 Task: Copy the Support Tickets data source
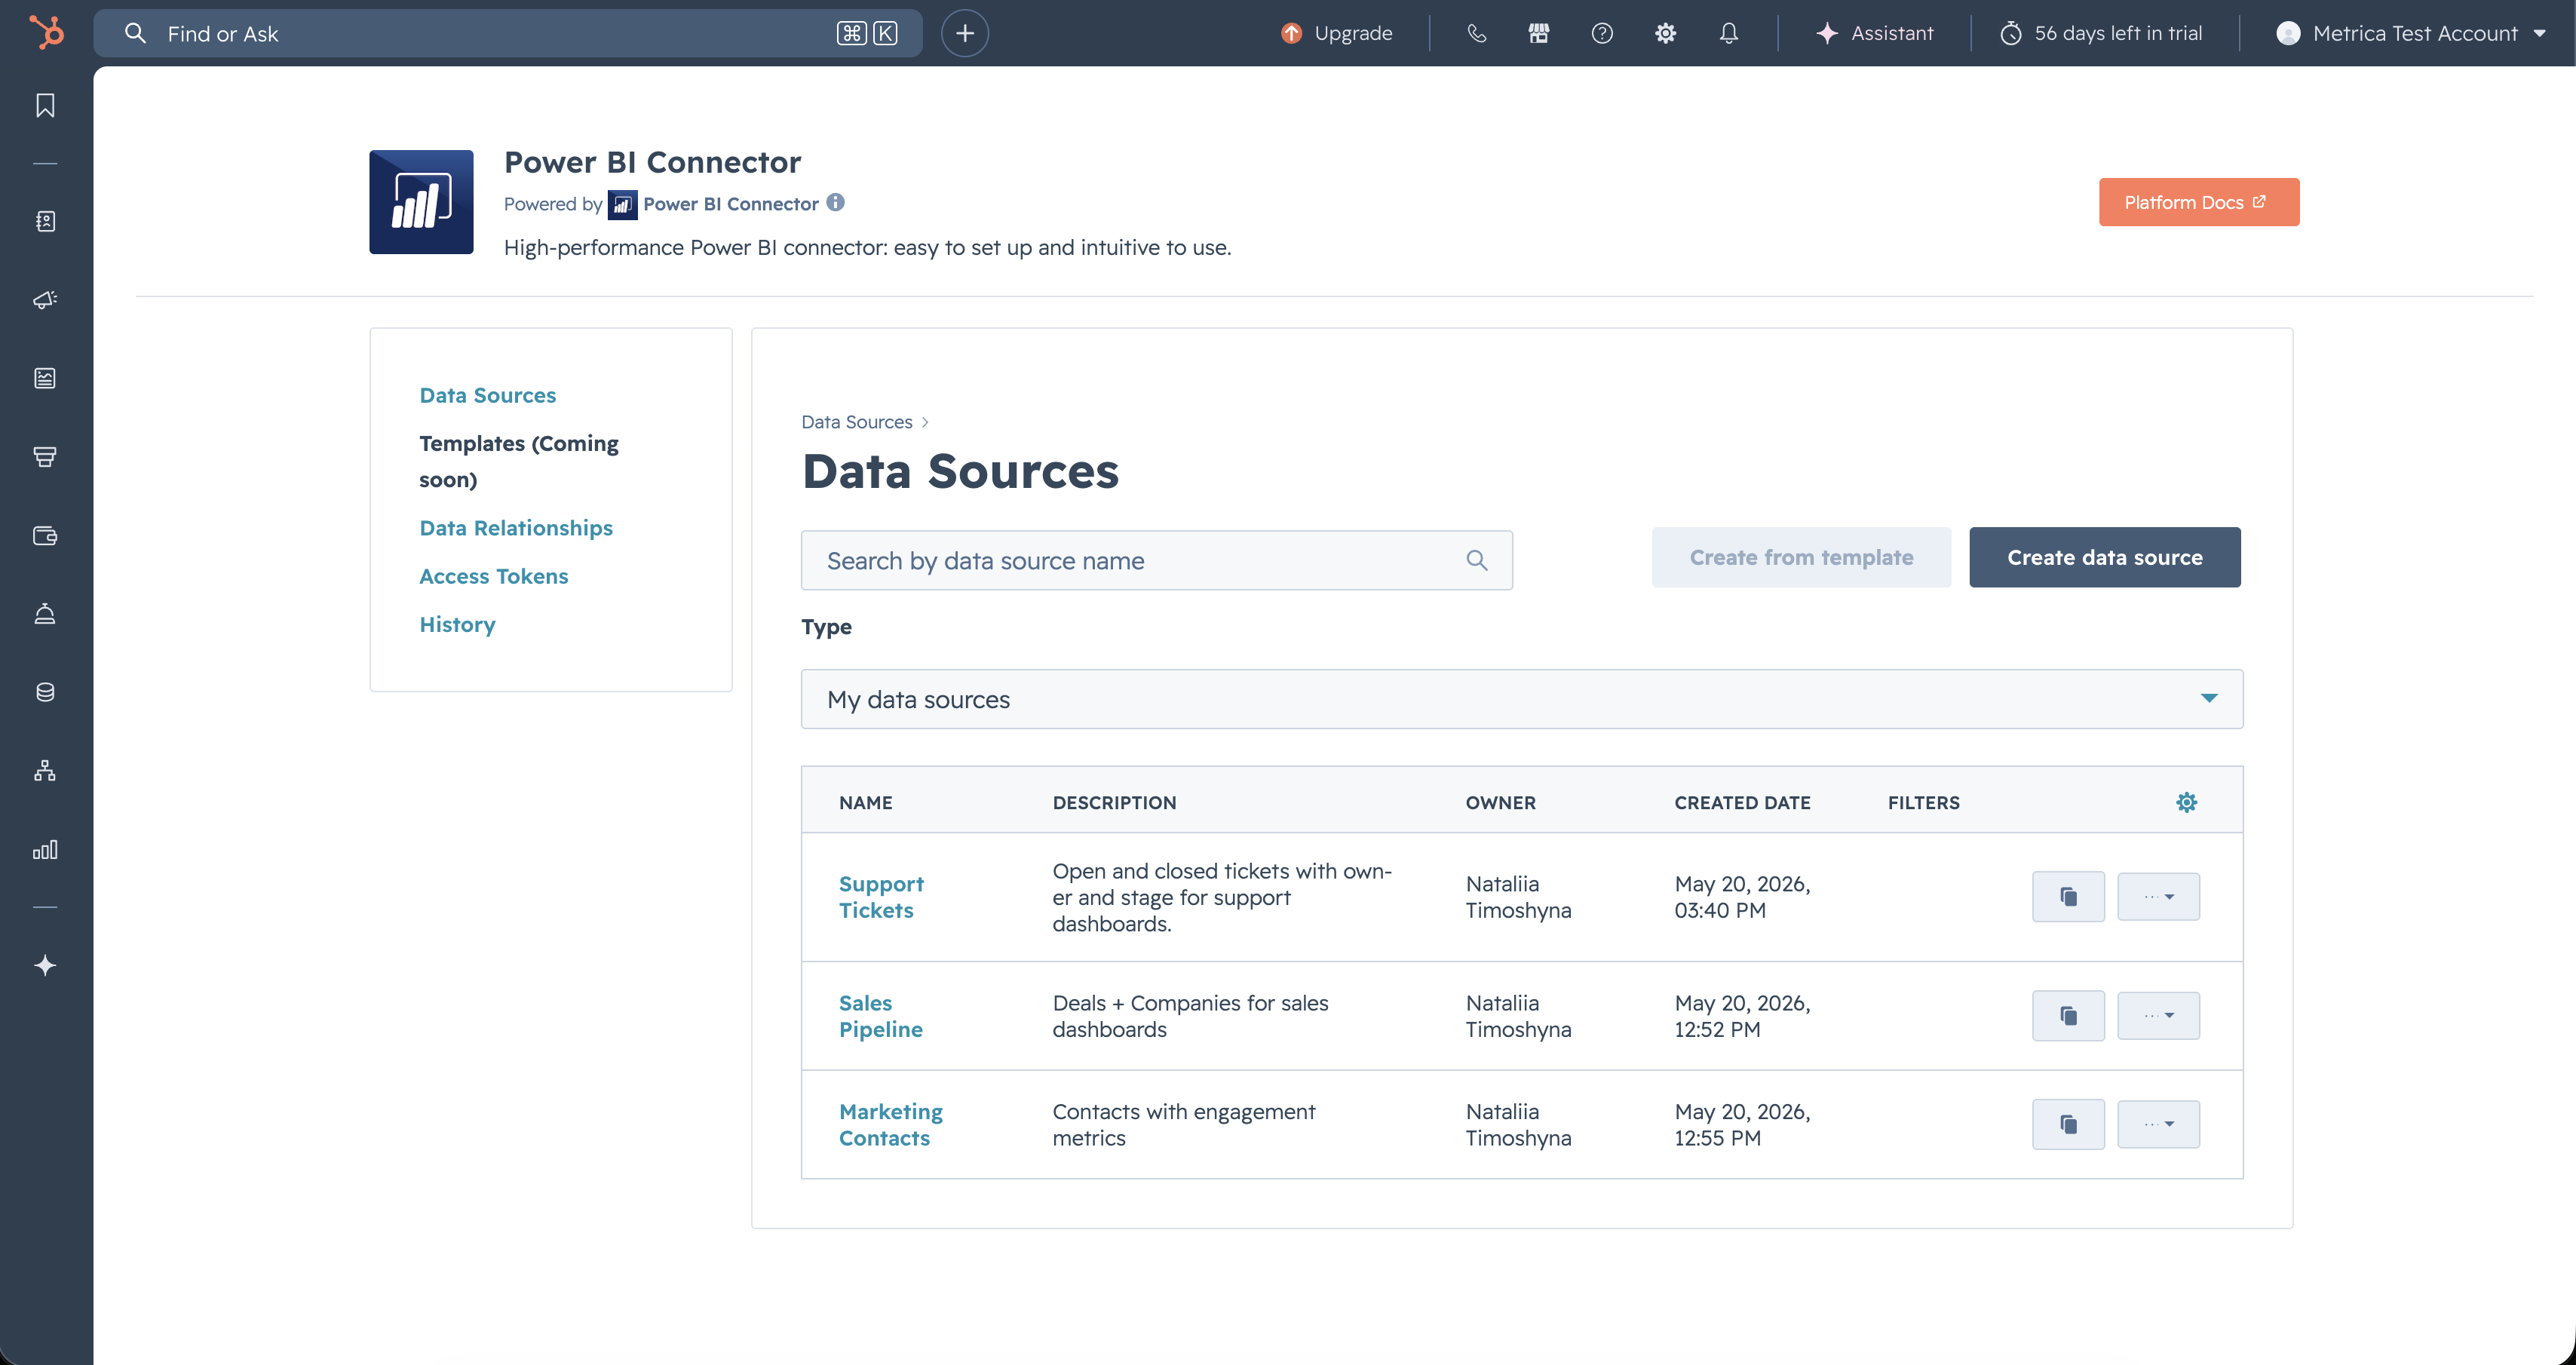tap(2068, 896)
